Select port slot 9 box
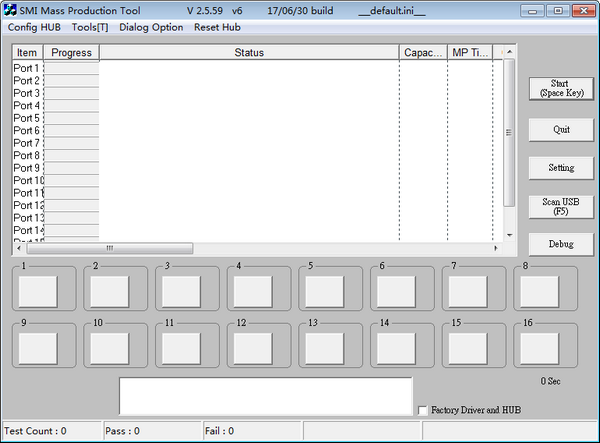This screenshot has width=600, height=443. coord(40,347)
